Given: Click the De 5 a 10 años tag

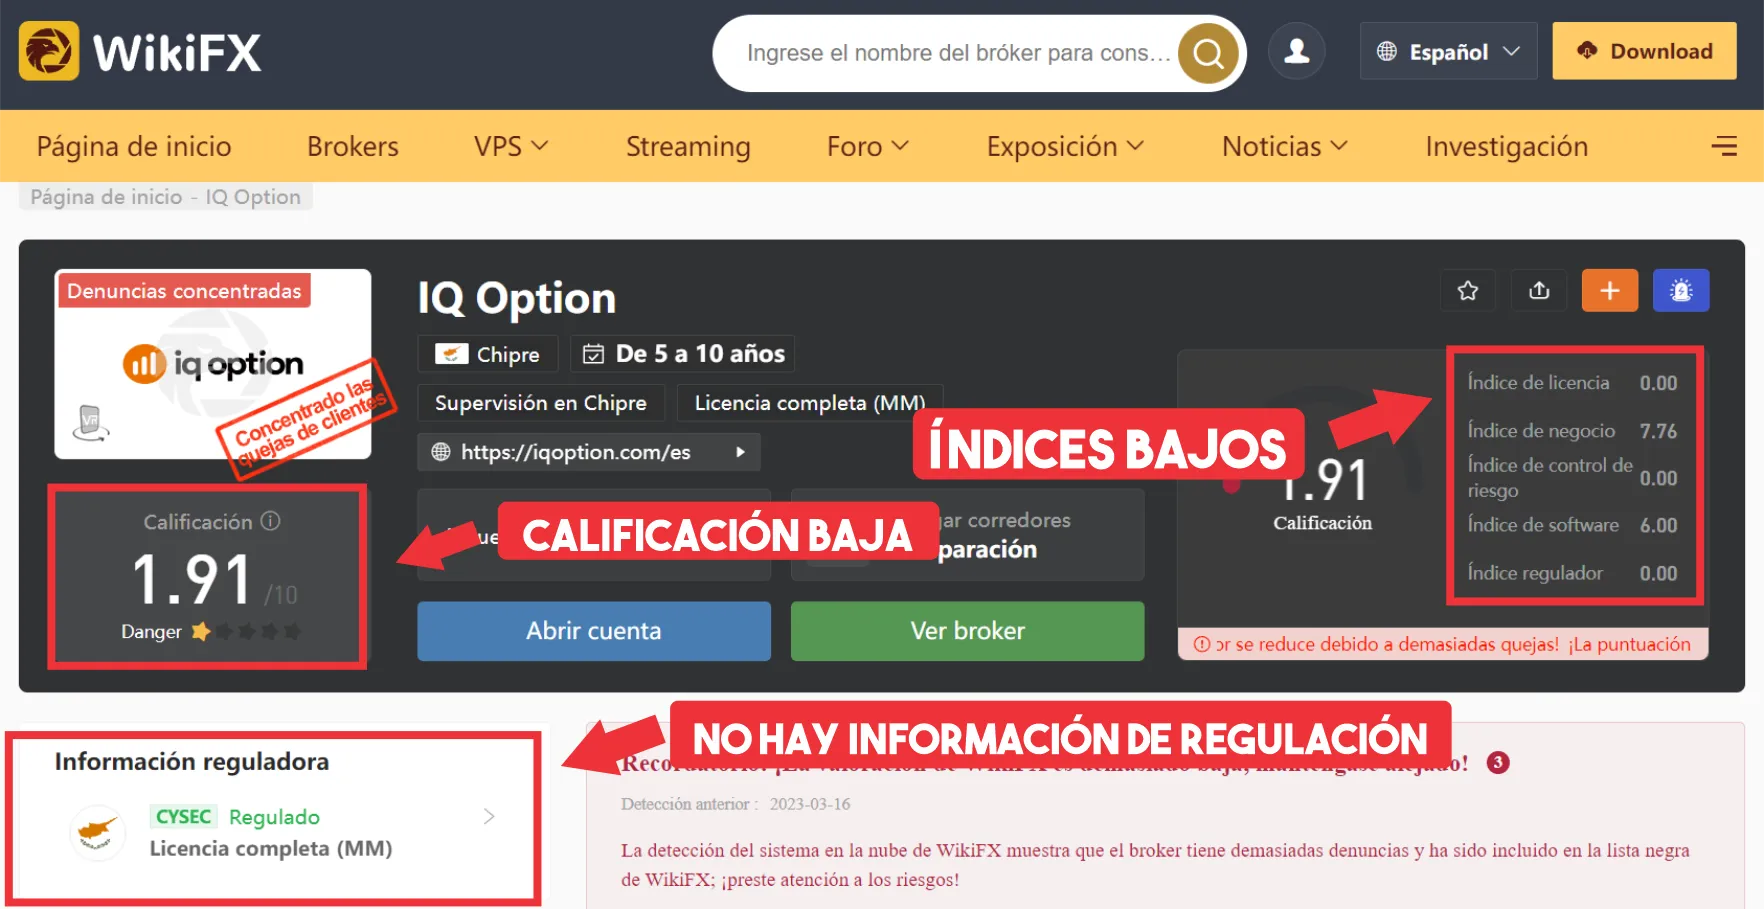Looking at the screenshot, I should [683, 354].
